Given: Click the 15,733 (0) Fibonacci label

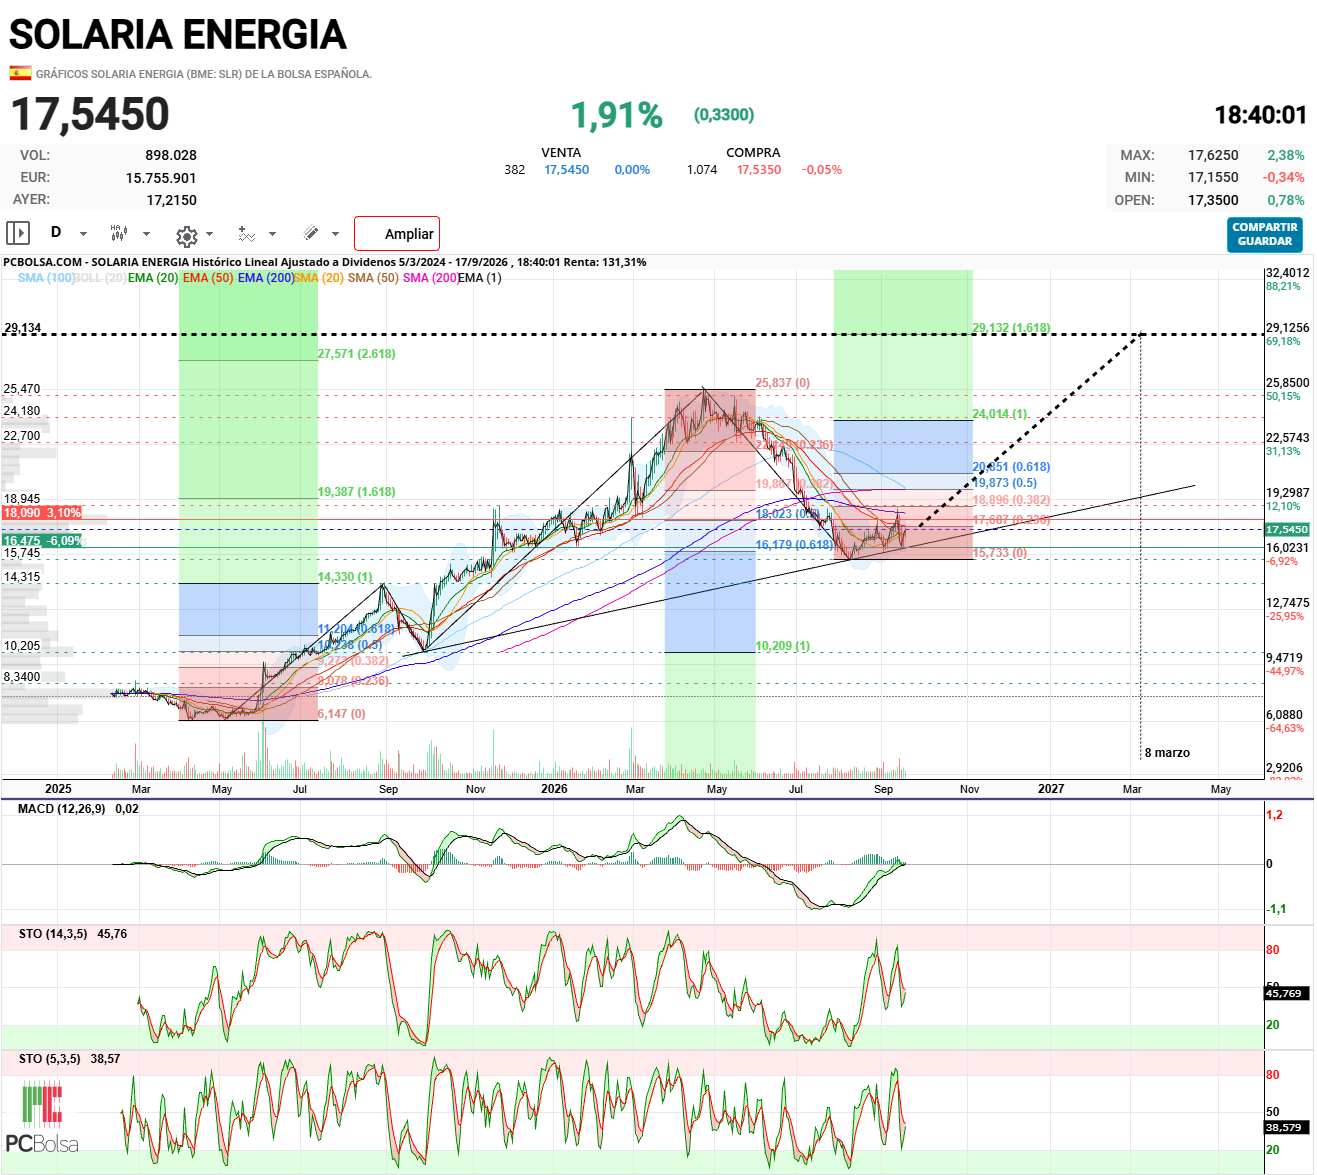Looking at the screenshot, I should point(1000,553).
